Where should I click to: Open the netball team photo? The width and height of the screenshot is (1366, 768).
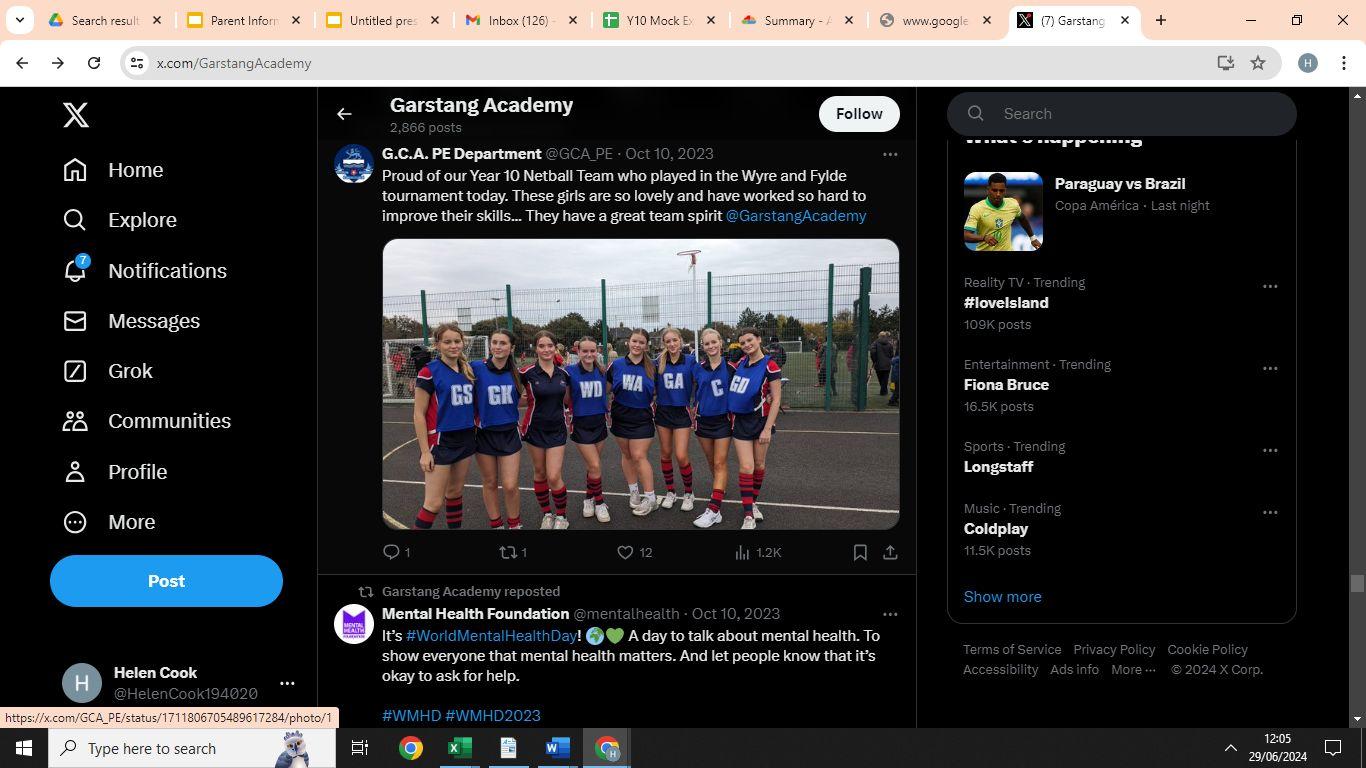coord(641,384)
